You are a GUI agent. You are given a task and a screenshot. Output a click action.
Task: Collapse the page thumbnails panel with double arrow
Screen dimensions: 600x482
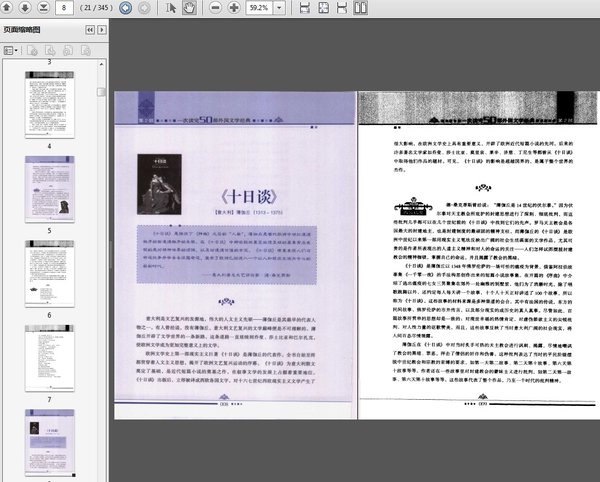(x=87, y=30)
